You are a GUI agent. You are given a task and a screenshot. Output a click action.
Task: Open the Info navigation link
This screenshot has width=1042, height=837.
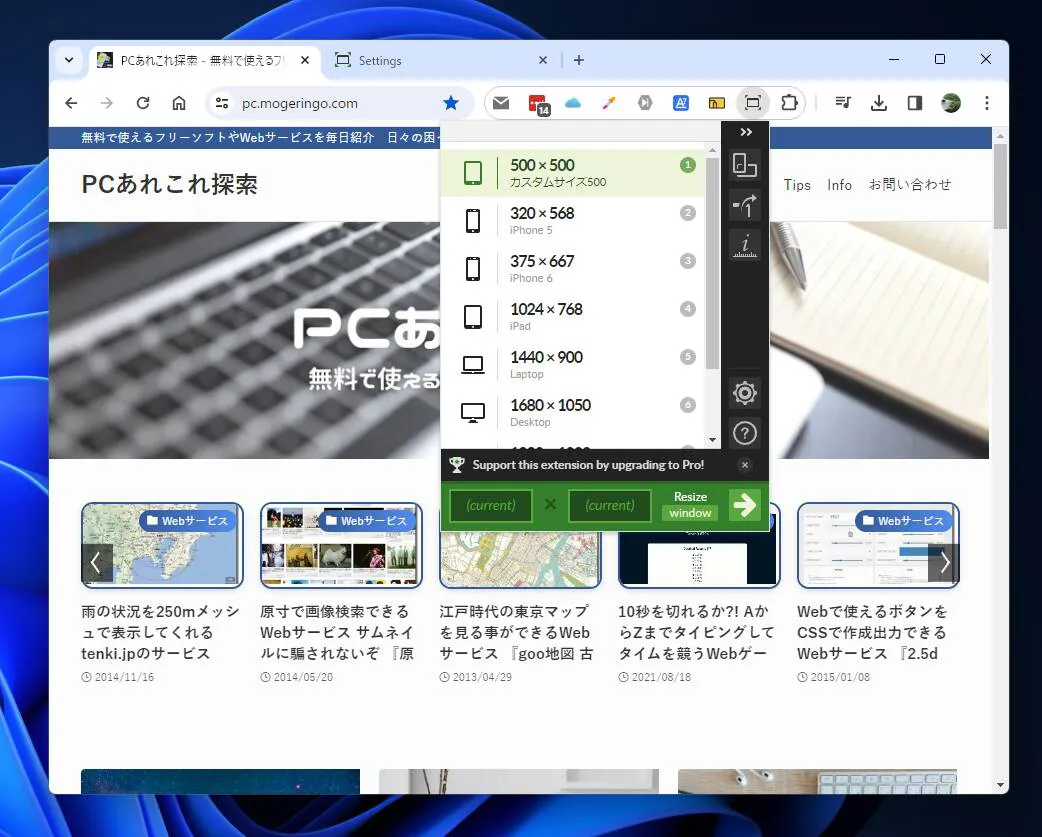(x=839, y=185)
